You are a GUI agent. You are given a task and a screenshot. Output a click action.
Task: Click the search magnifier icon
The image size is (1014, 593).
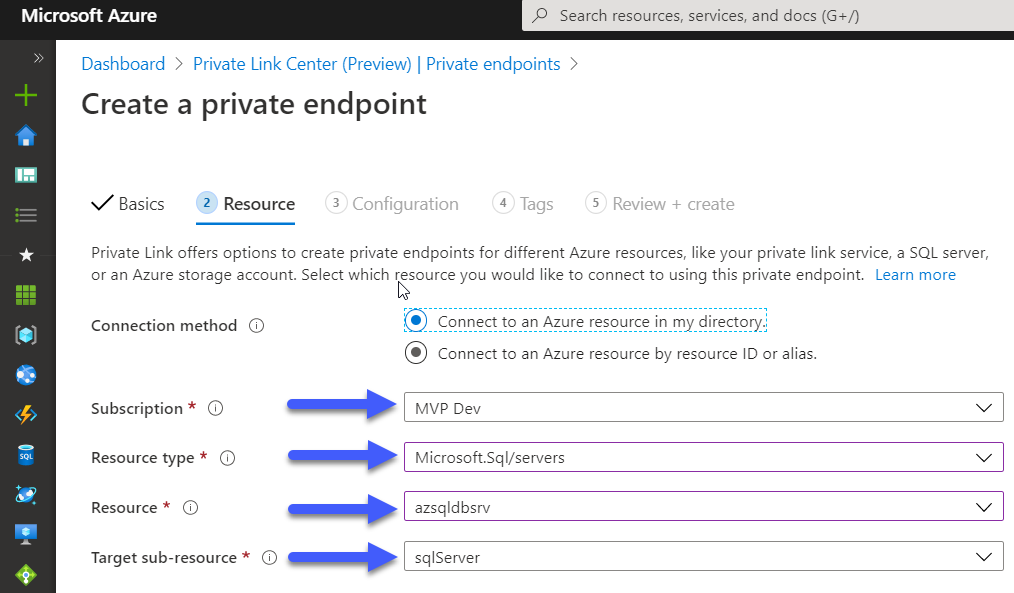(539, 16)
